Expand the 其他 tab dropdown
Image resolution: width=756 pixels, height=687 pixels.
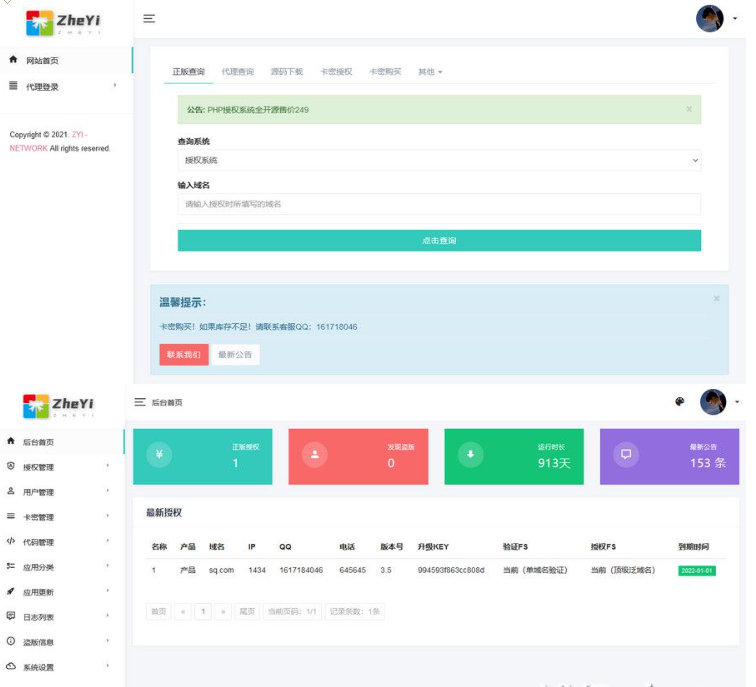430,72
